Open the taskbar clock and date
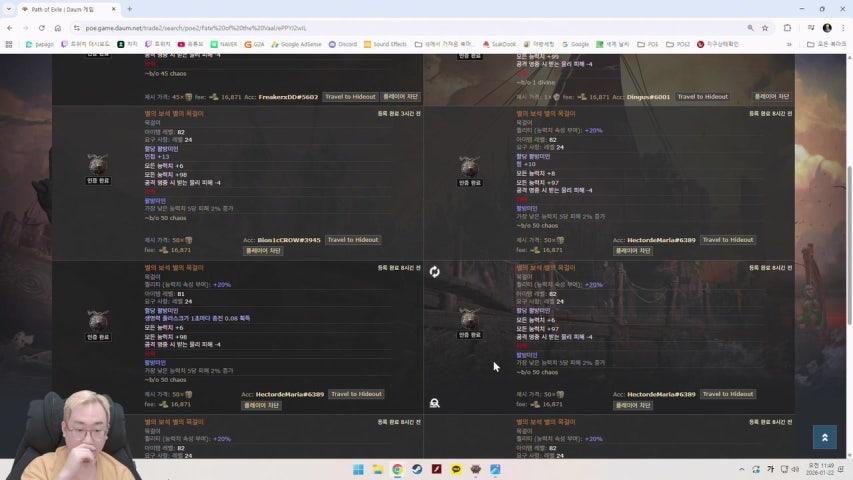Screen dimensions: 853x480 [821, 469]
